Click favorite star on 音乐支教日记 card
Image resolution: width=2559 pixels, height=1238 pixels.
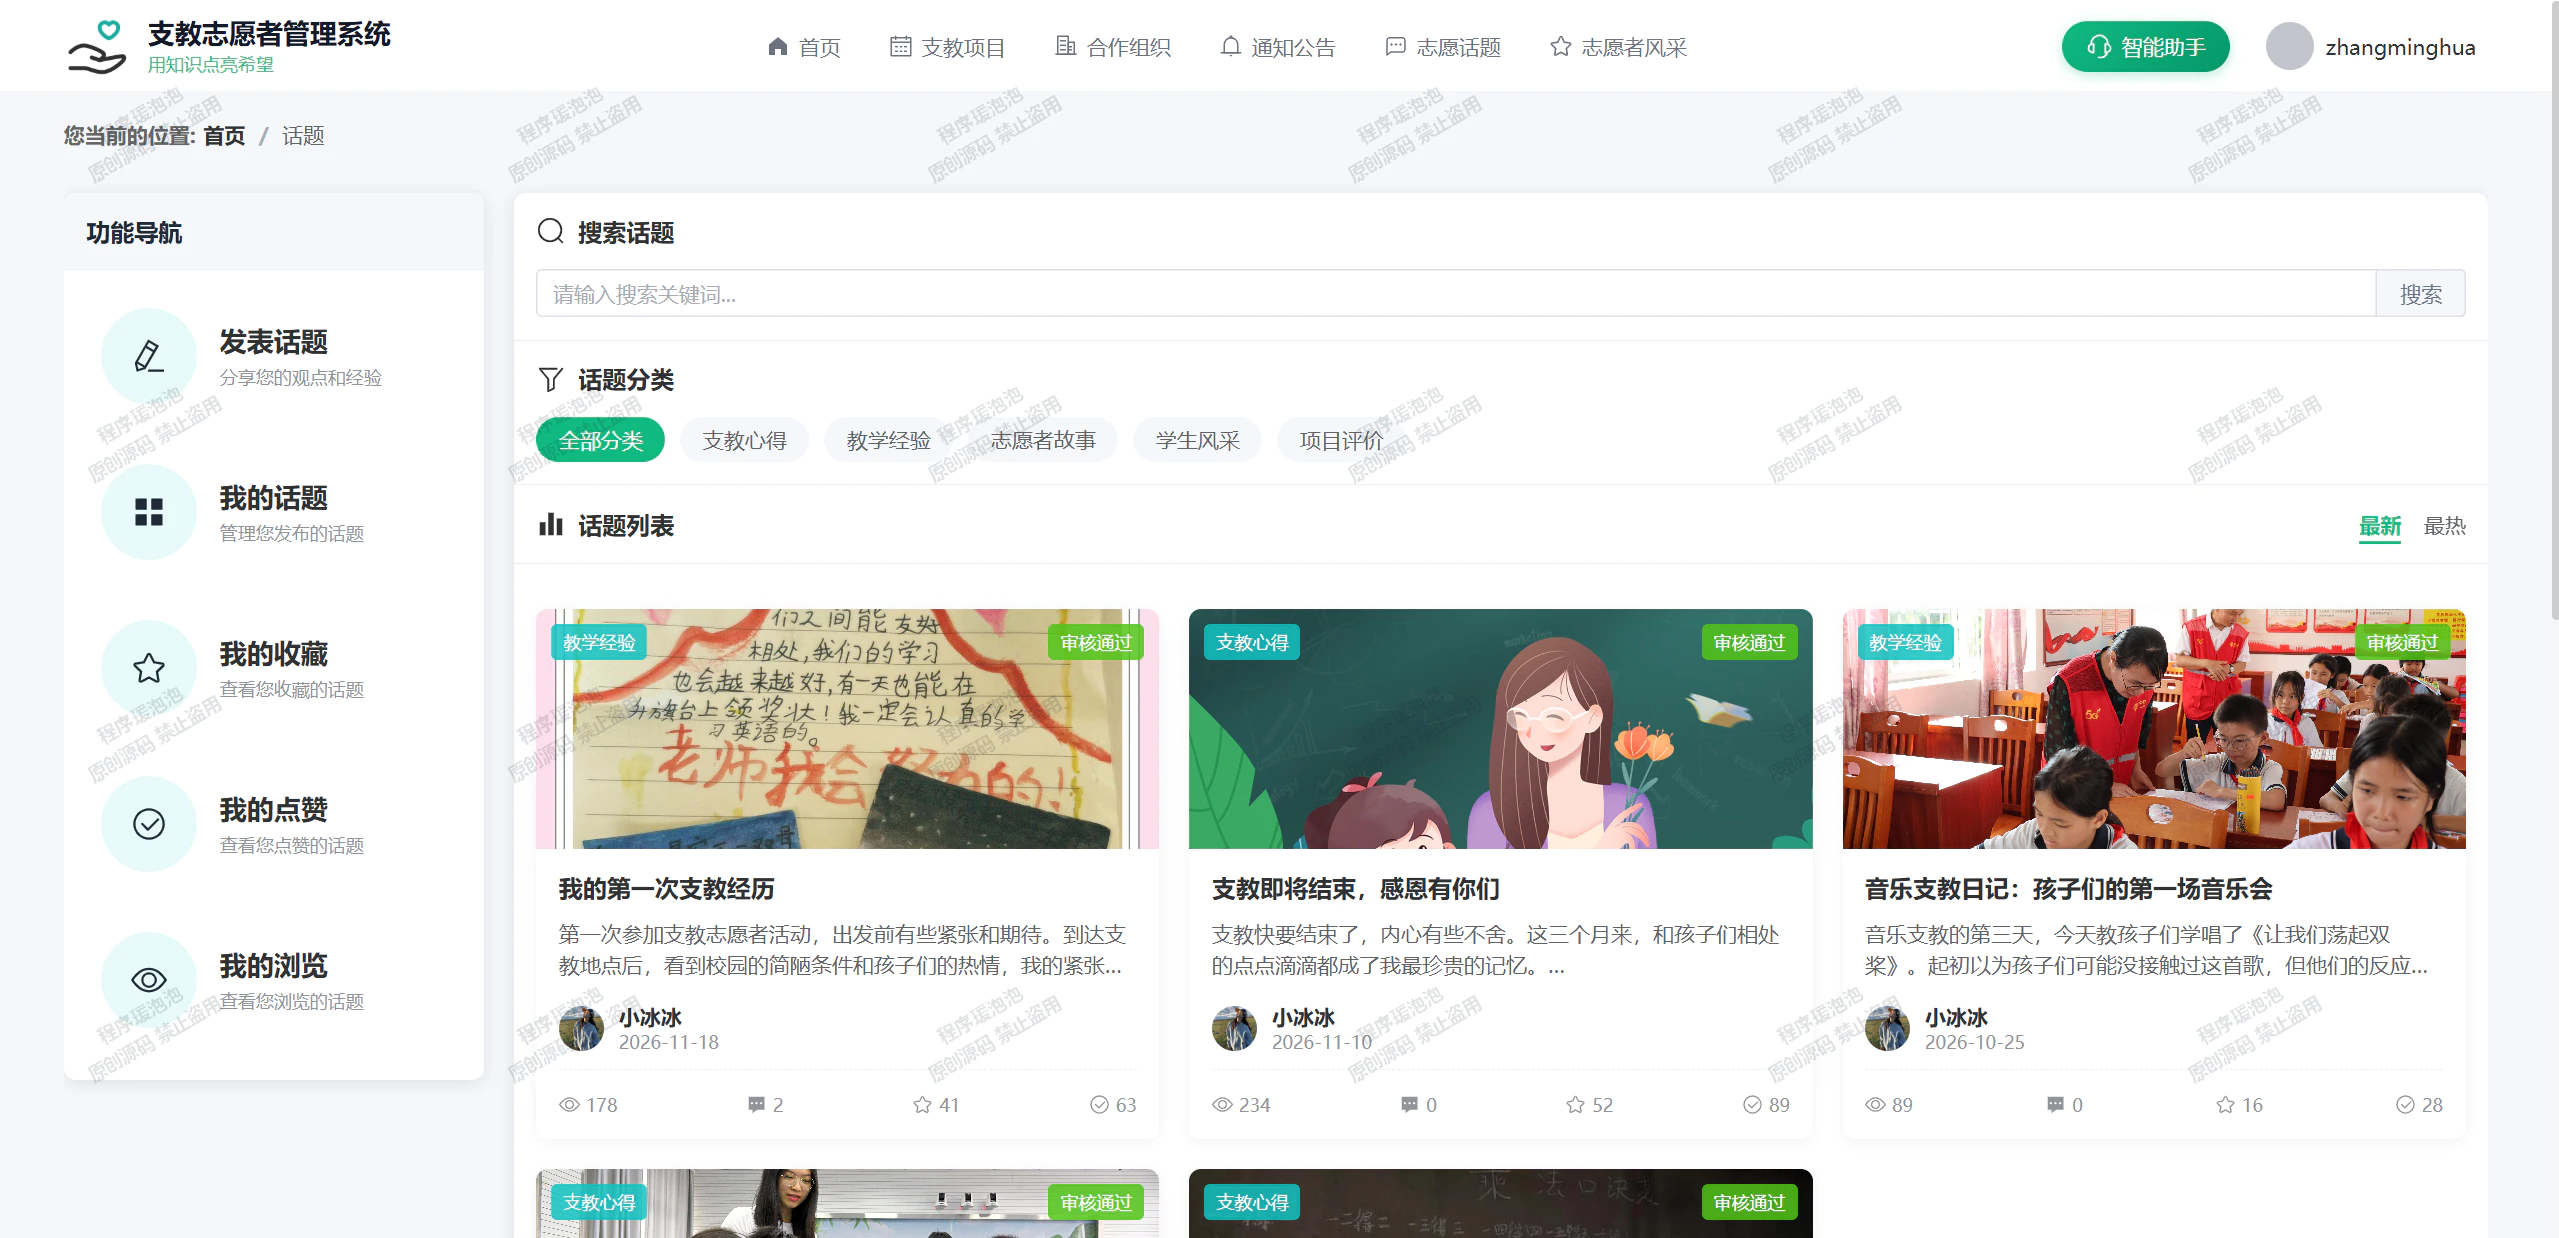point(2225,1105)
